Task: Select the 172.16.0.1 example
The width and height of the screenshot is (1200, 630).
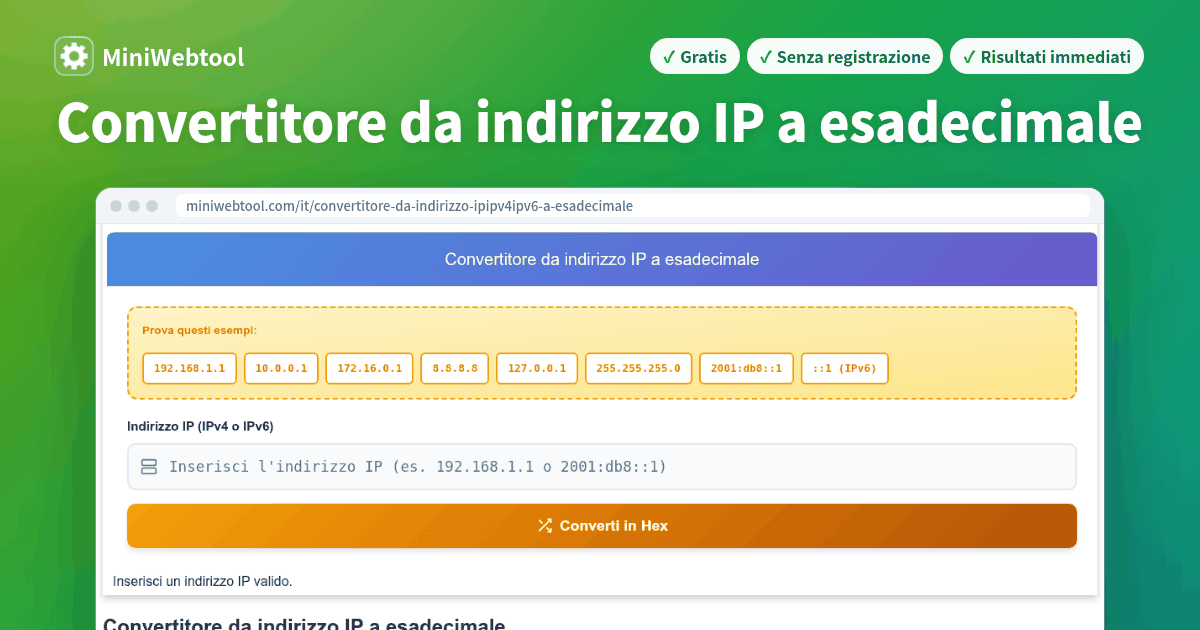Action: [x=370, y=368]
